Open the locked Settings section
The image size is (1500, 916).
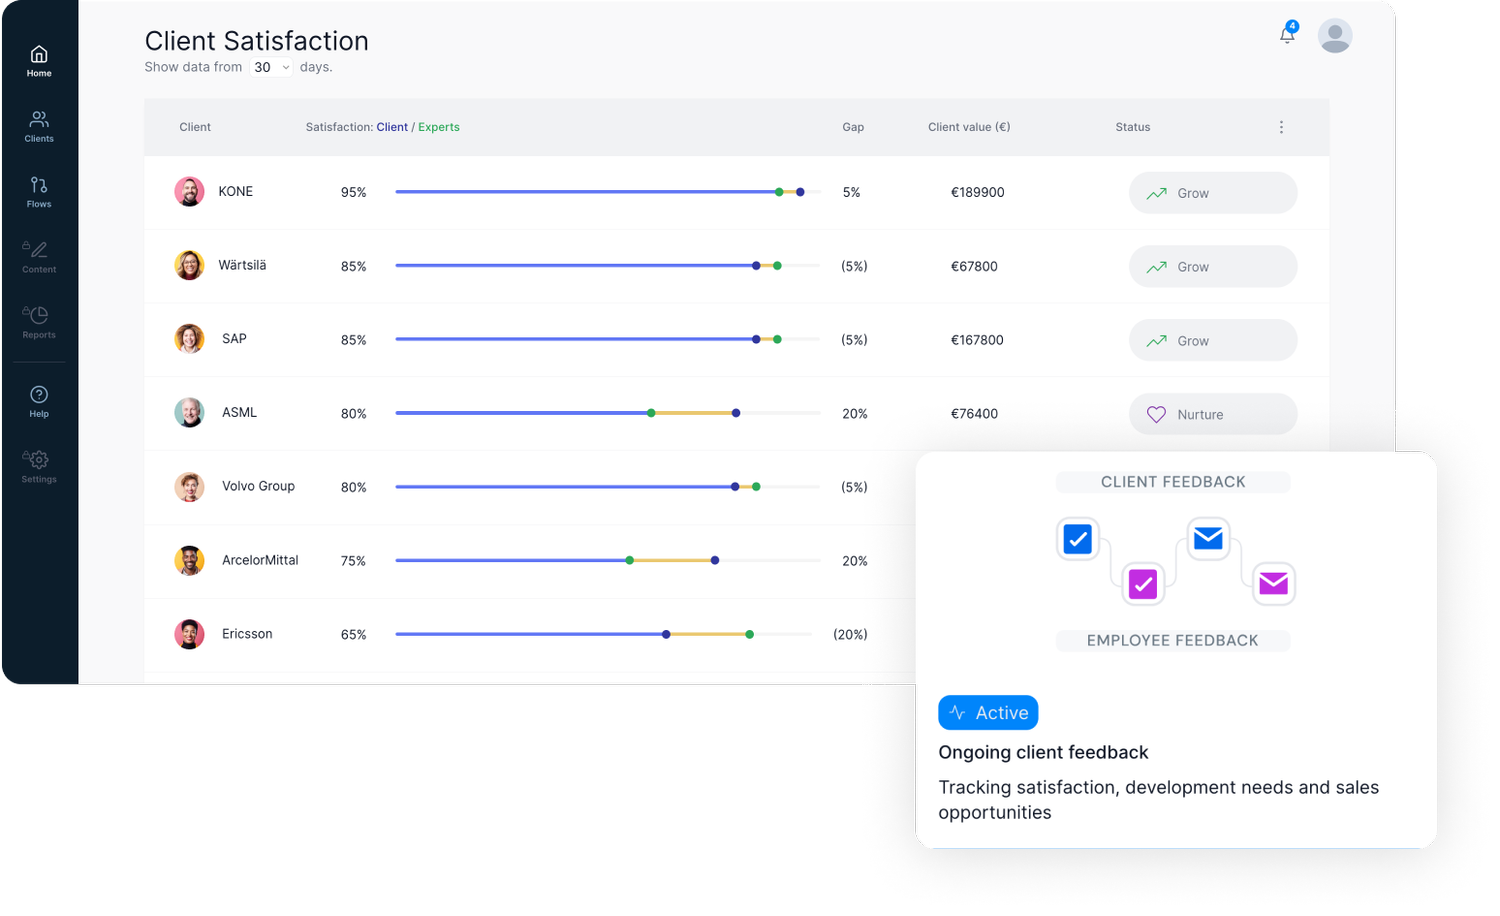(x=39, y=467)
